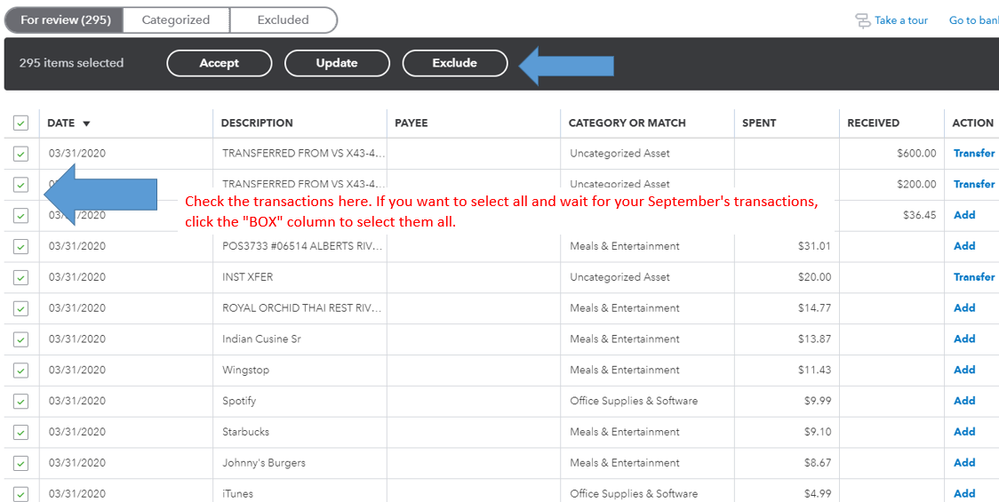Click Add on the $36.45 row
This screenshot has width=999, height=502.
tap(965, 215)
